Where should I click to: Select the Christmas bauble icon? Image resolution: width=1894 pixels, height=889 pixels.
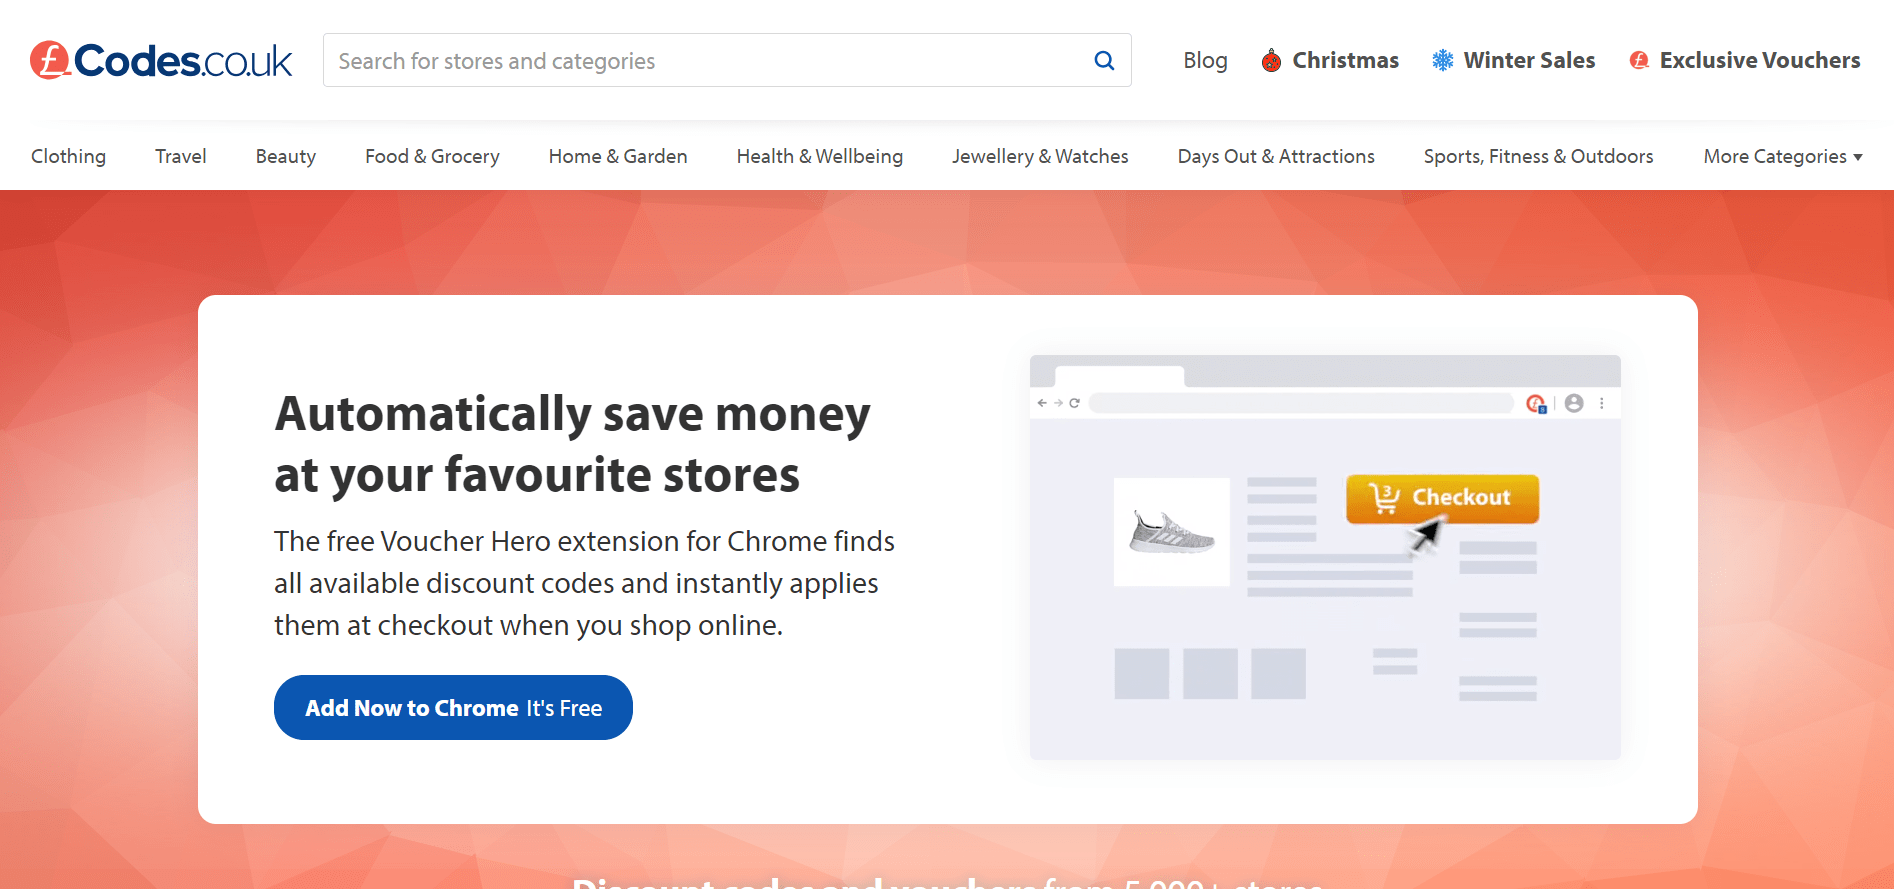click(x=1271, y=60)
